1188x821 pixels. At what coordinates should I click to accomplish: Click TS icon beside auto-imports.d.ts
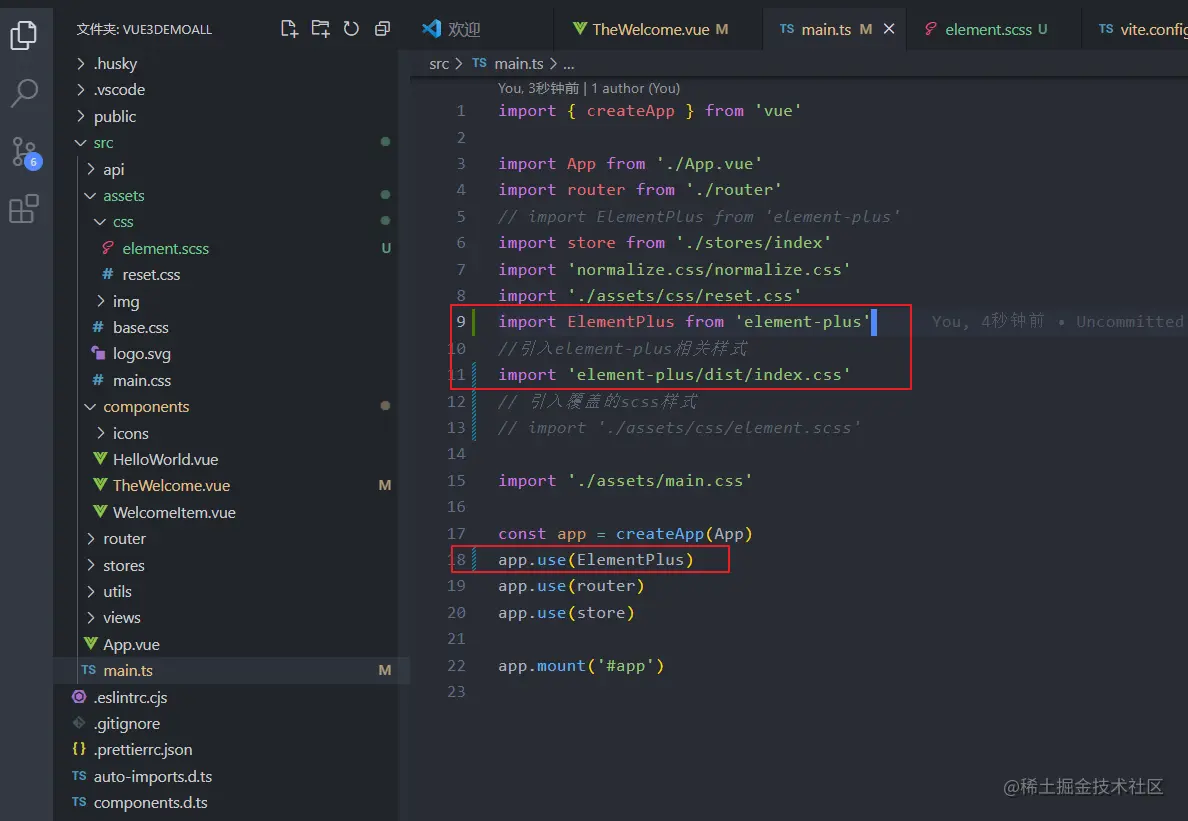pyautogui.click(x=79, y=776)
